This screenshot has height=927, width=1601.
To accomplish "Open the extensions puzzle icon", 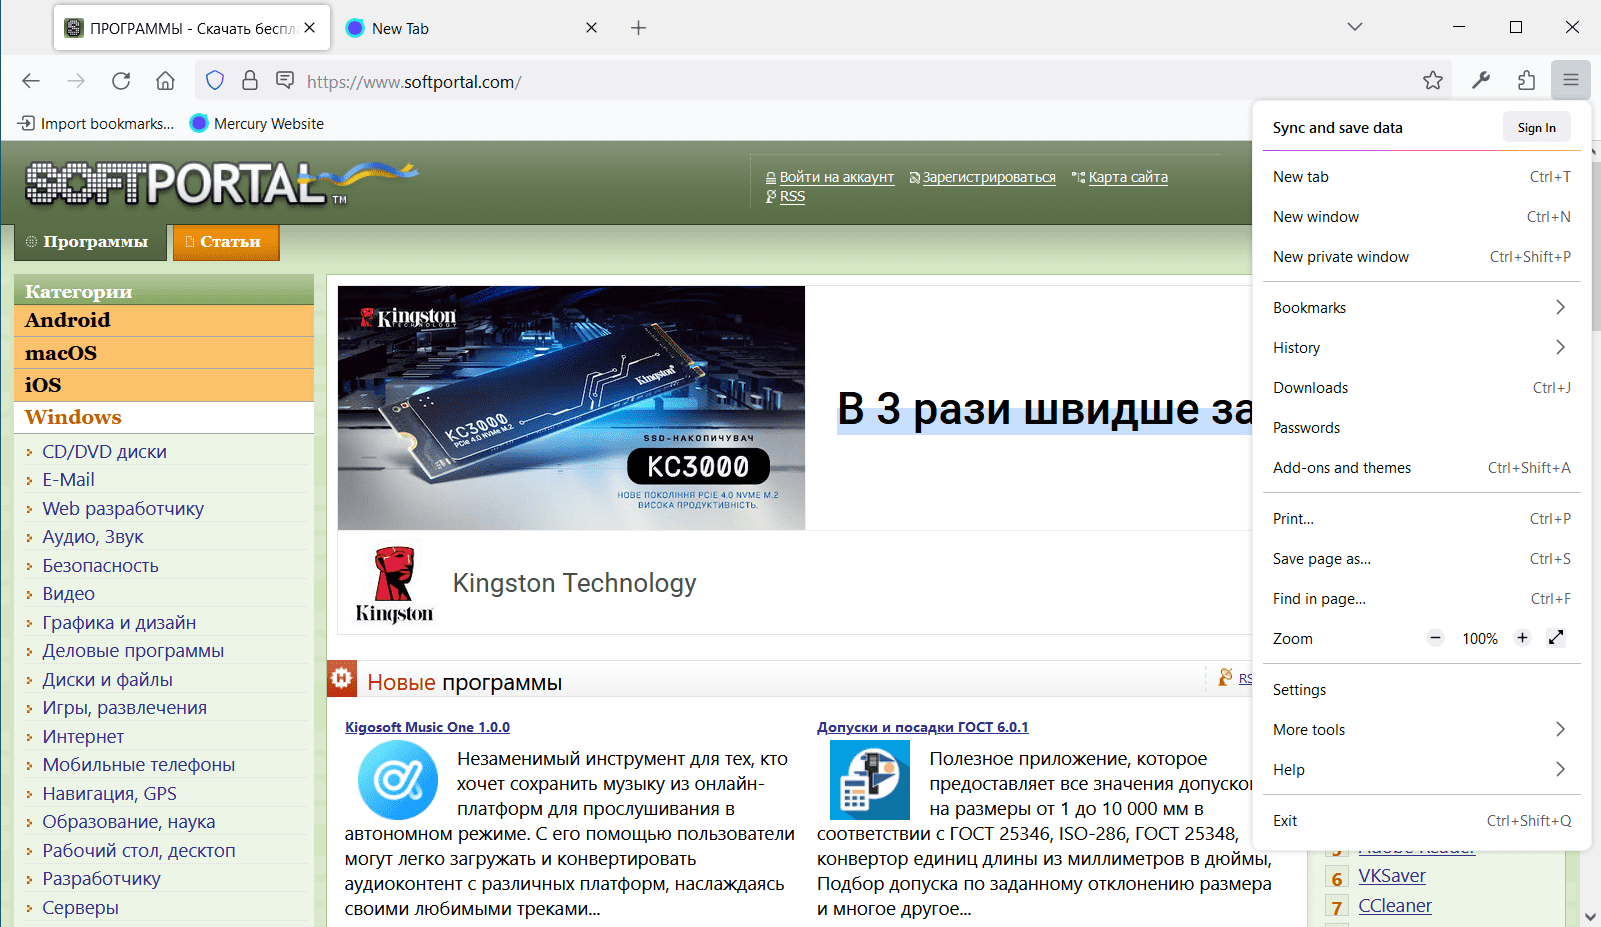I will pyautogui.click(x=1526, y=81).
